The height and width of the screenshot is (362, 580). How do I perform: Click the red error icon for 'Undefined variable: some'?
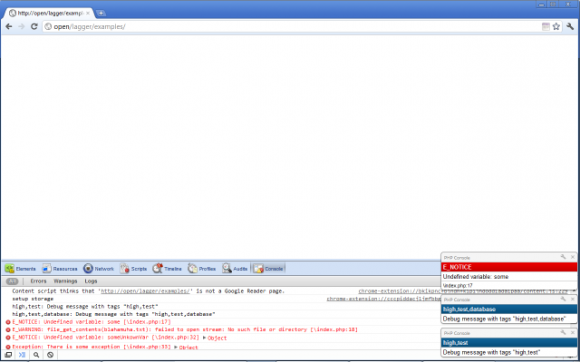click(8, 322)
